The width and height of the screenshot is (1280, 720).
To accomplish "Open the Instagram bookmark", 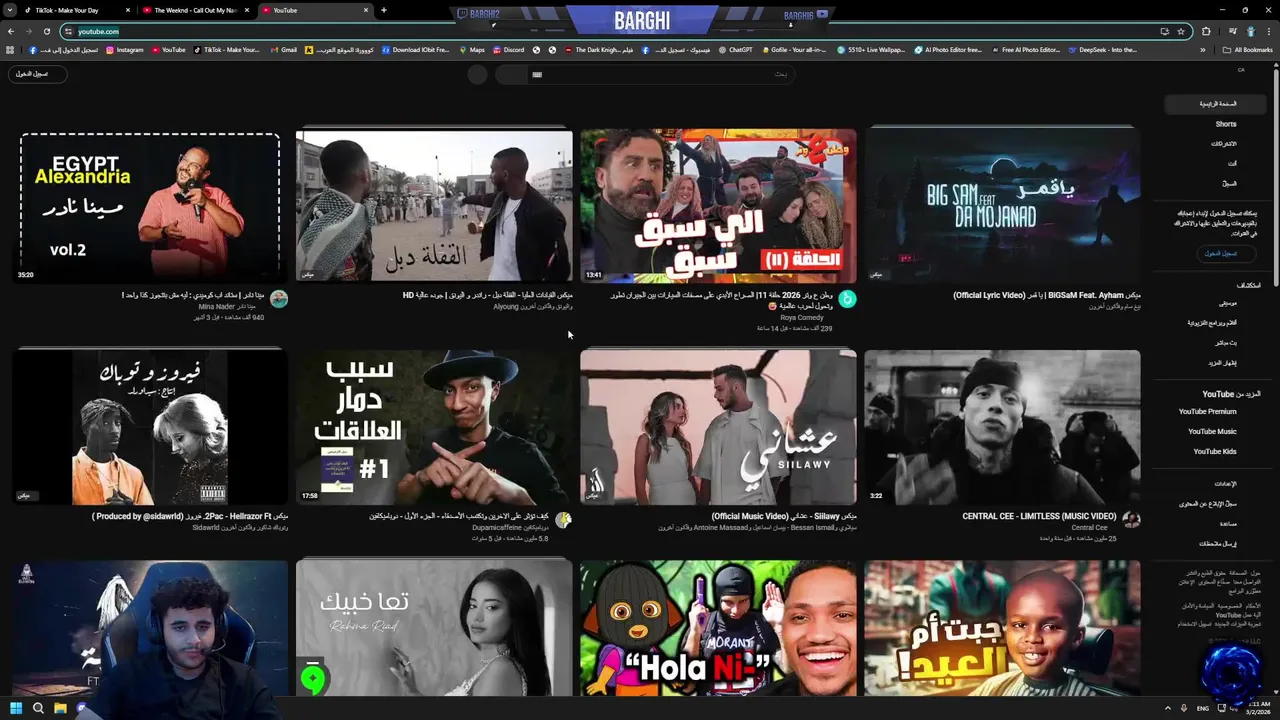I will pos(125,49).
